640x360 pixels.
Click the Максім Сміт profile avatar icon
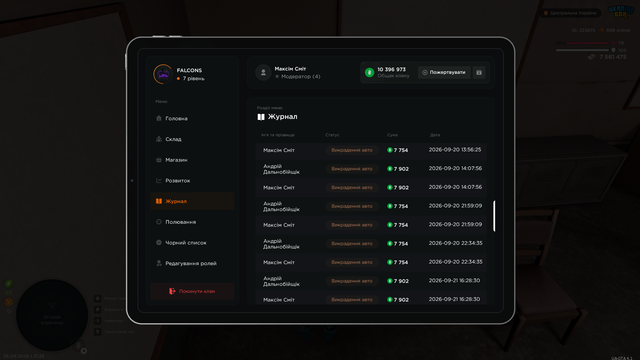point(263,73)
